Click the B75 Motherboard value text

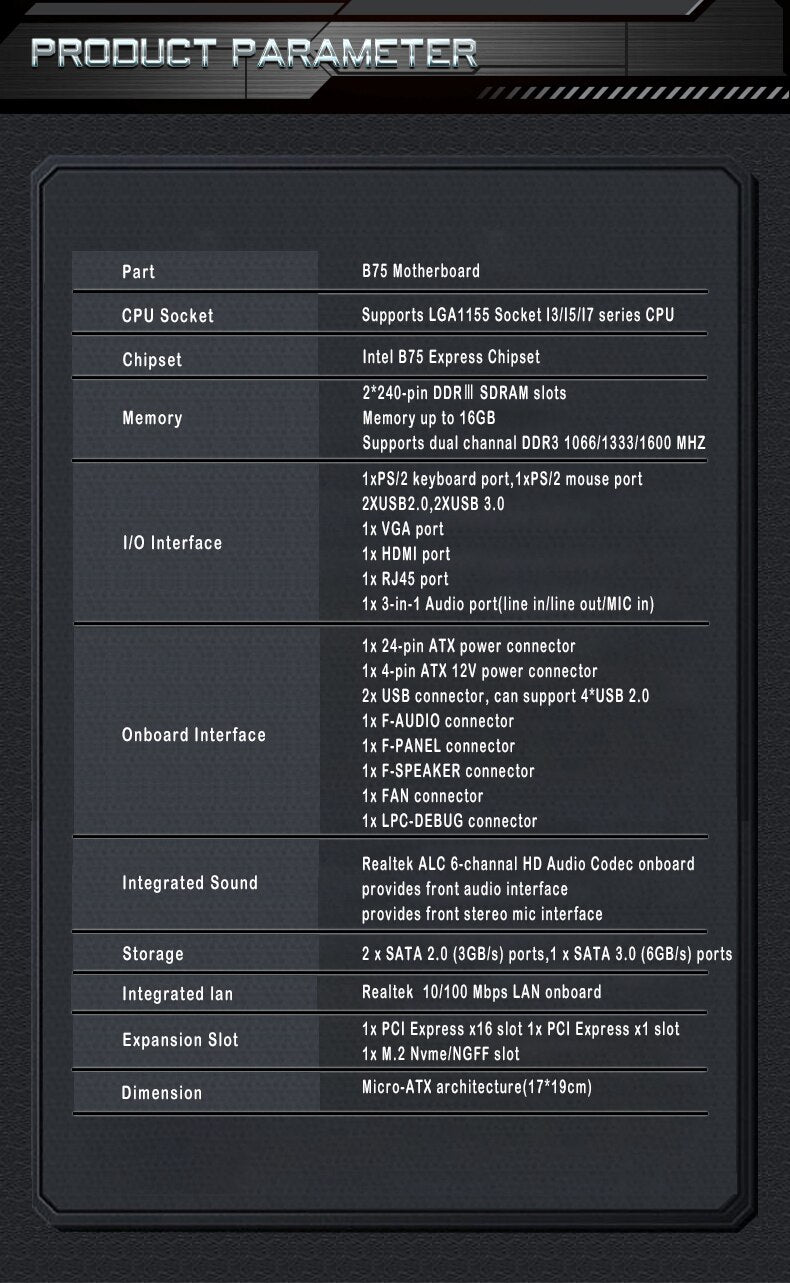[x=420, y=271]
